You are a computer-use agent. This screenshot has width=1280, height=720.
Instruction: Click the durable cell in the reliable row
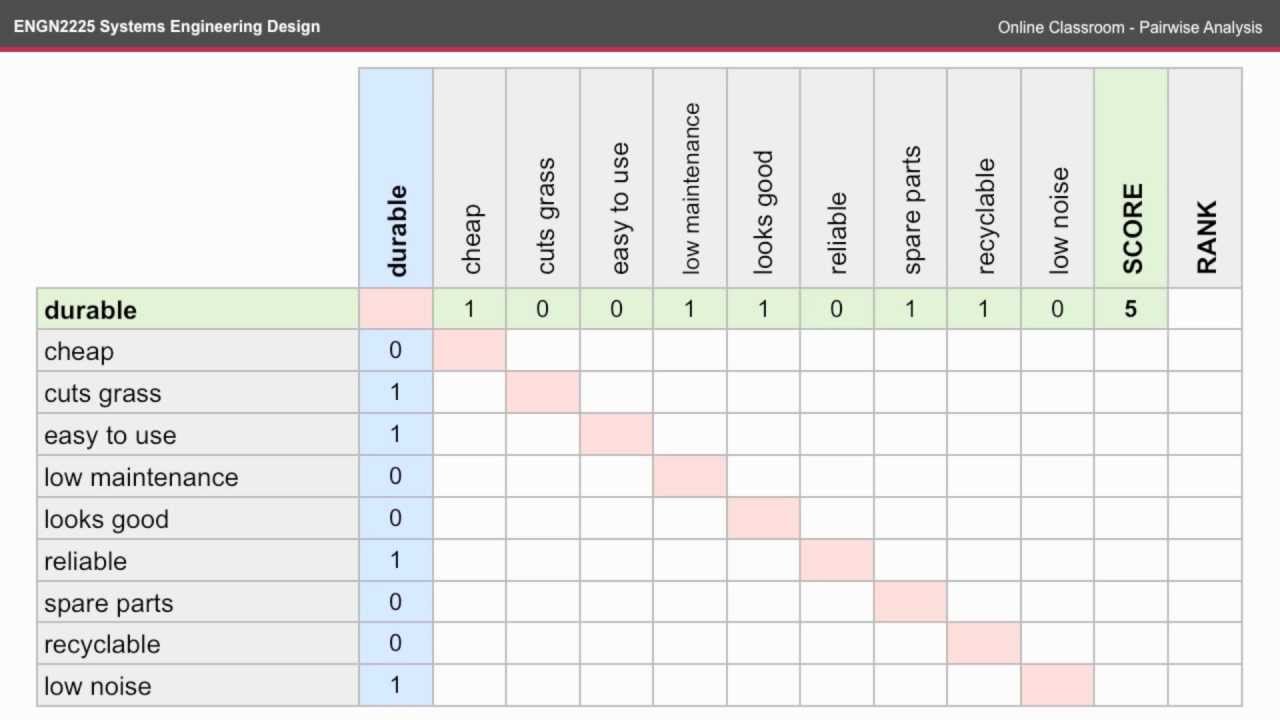(396, 560)
